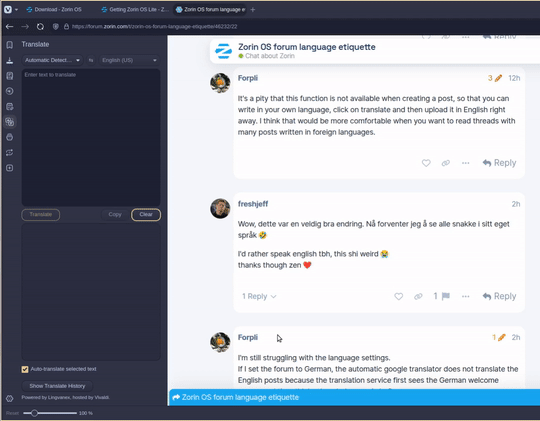Viewport: 540px width, 421px height.
Task: Go forward with the forward arrow
Action: tap(25, 27)
